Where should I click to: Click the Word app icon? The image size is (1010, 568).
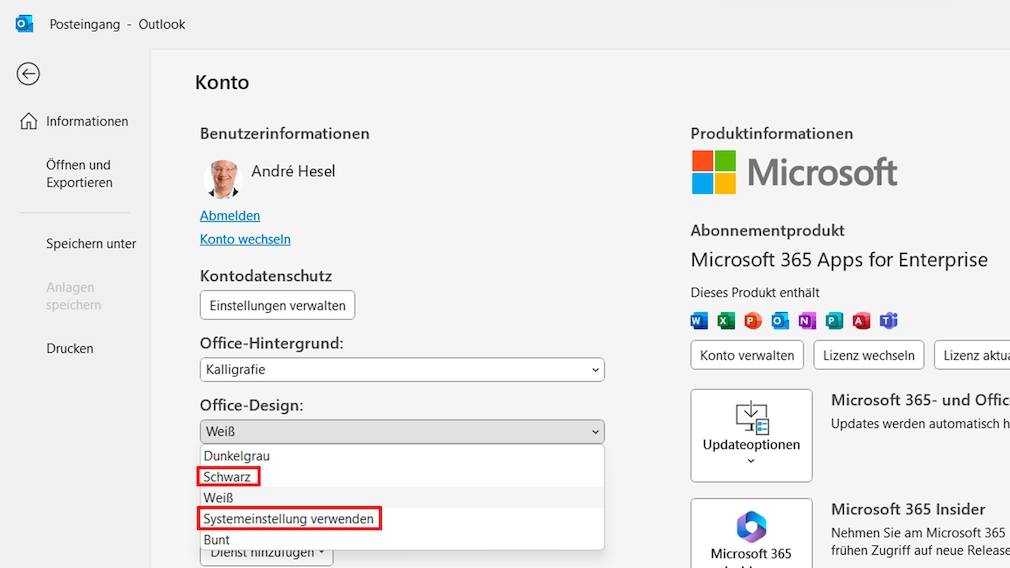(x=699, y=321)
